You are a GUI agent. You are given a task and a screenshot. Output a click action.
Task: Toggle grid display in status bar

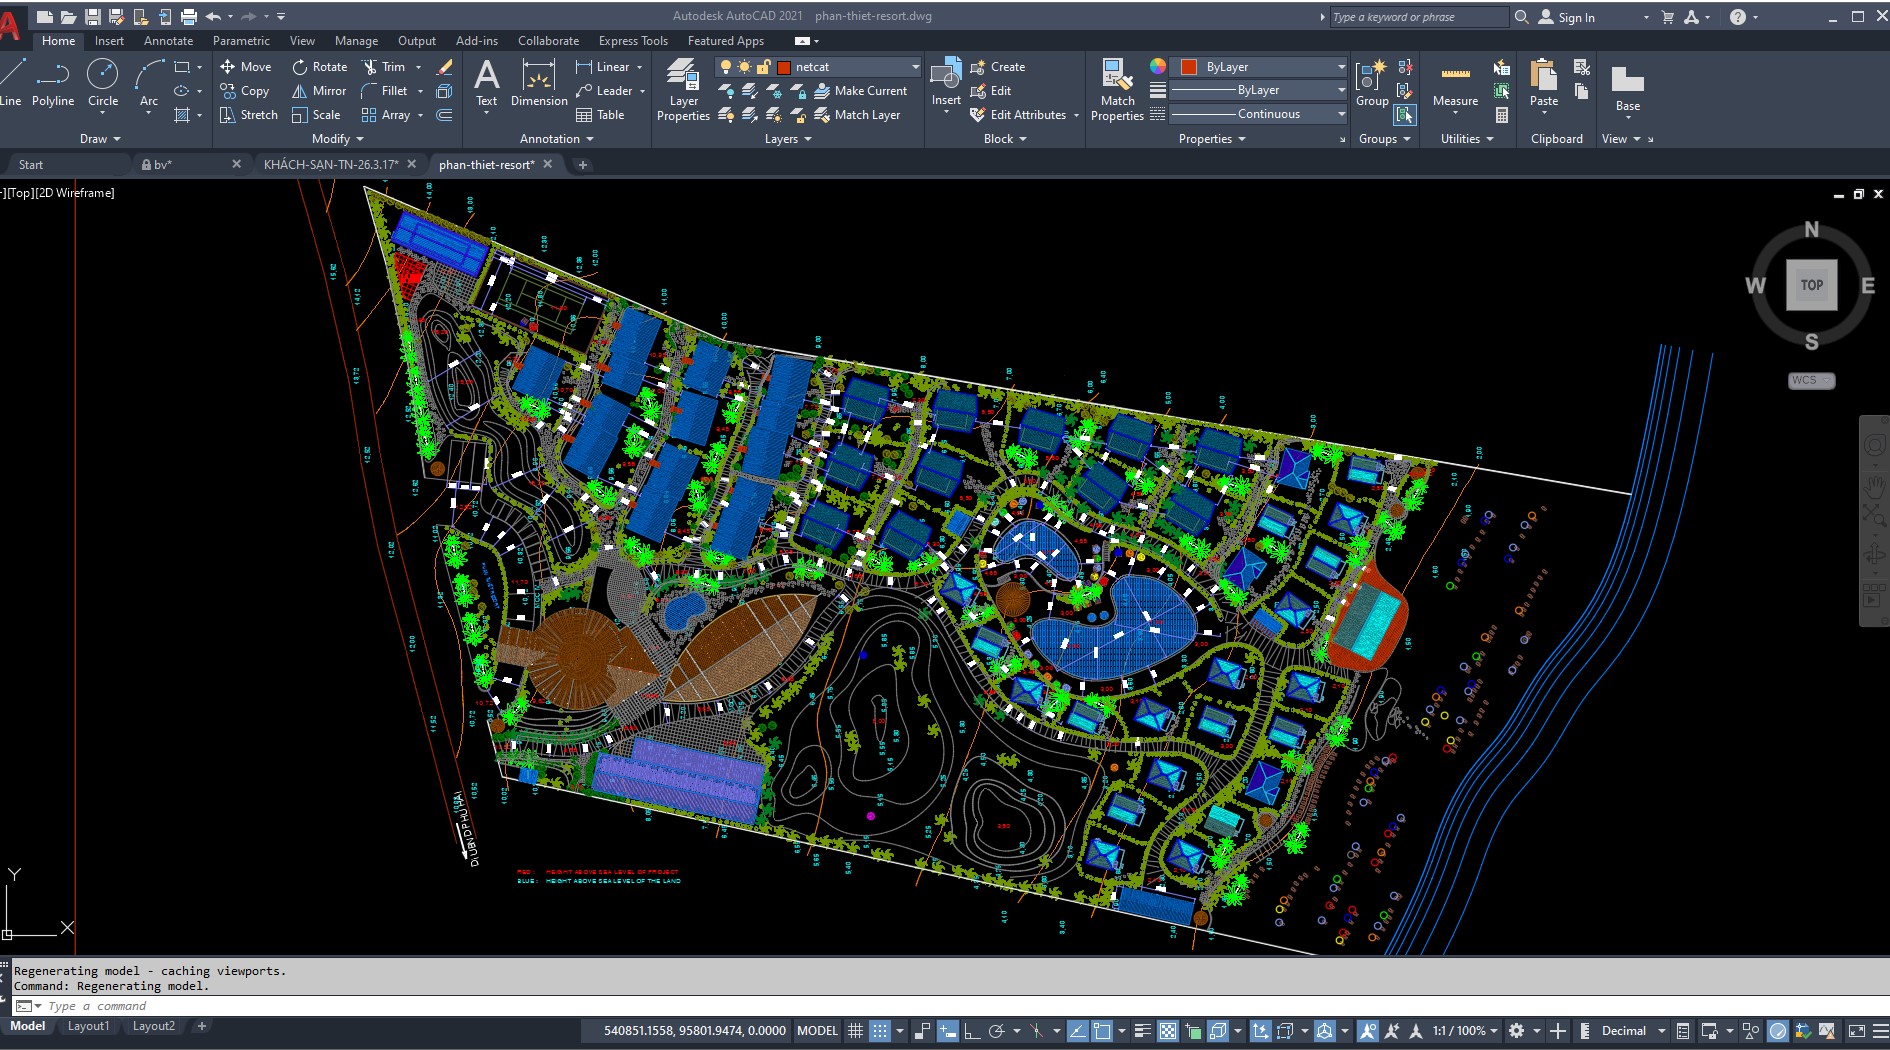856,1031
